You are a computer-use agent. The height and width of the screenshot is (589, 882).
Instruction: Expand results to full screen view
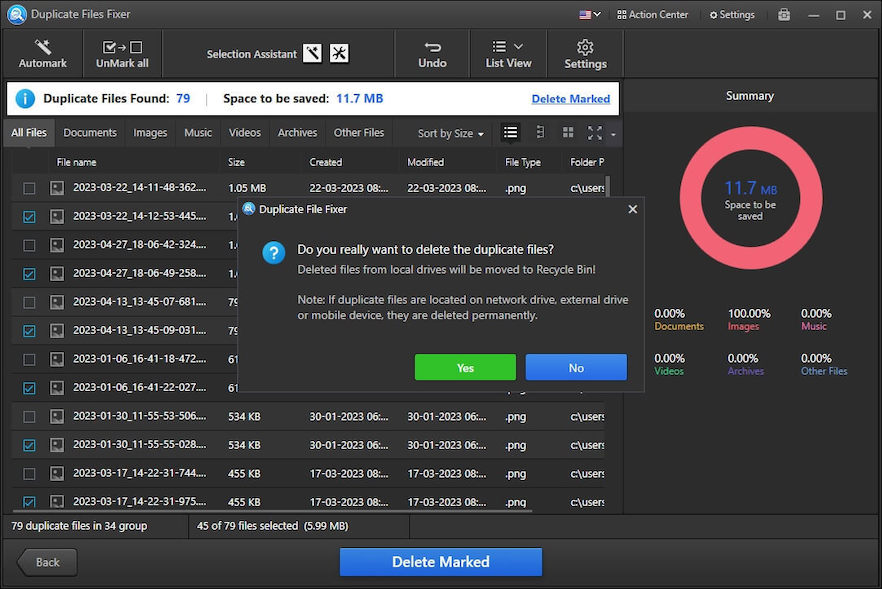point(595,133)
